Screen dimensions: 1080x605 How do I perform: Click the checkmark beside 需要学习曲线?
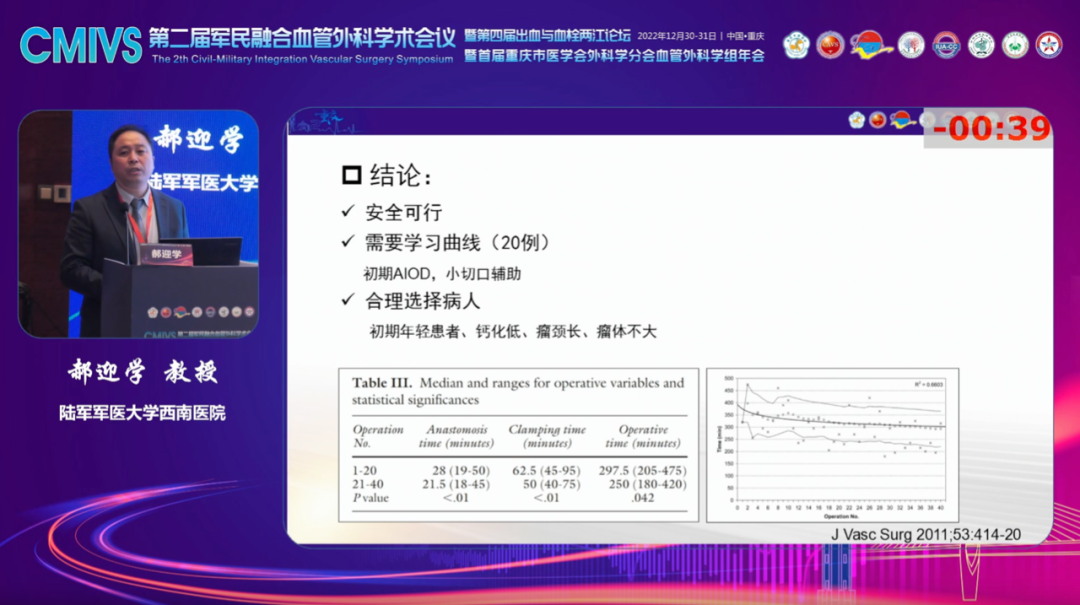point(348,241)
